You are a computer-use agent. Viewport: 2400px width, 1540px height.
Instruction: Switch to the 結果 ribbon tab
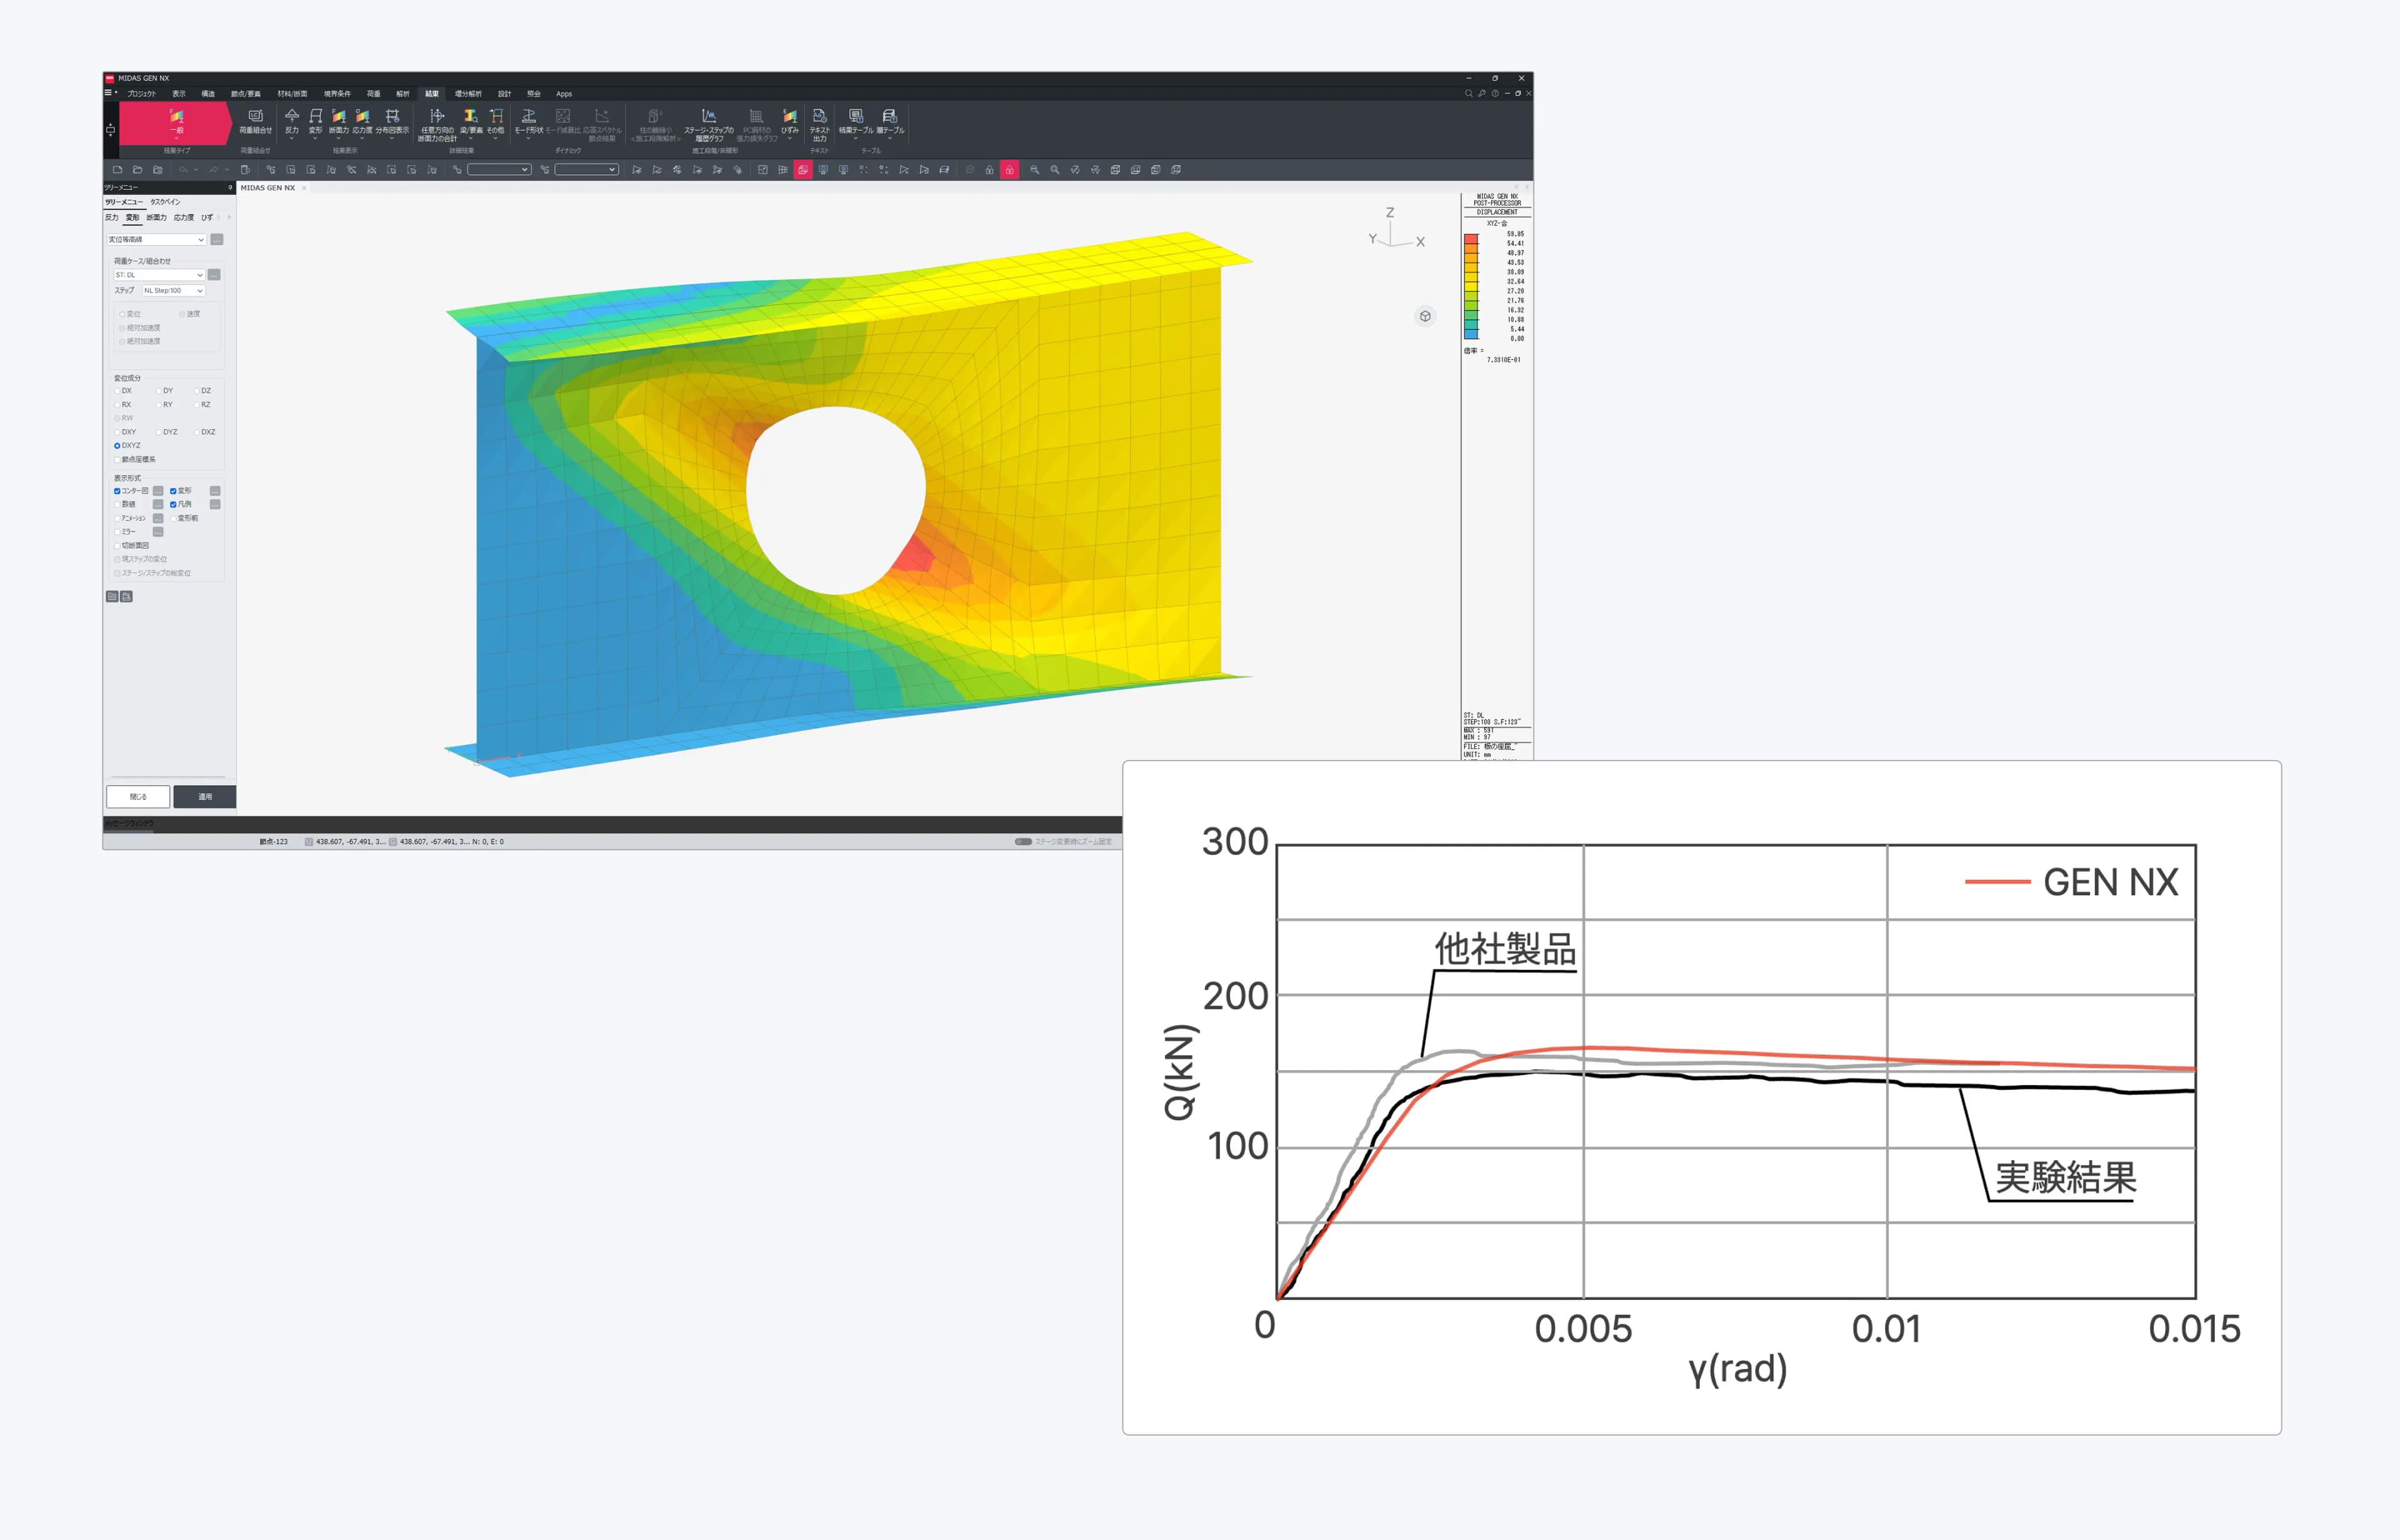pos(432,94)
